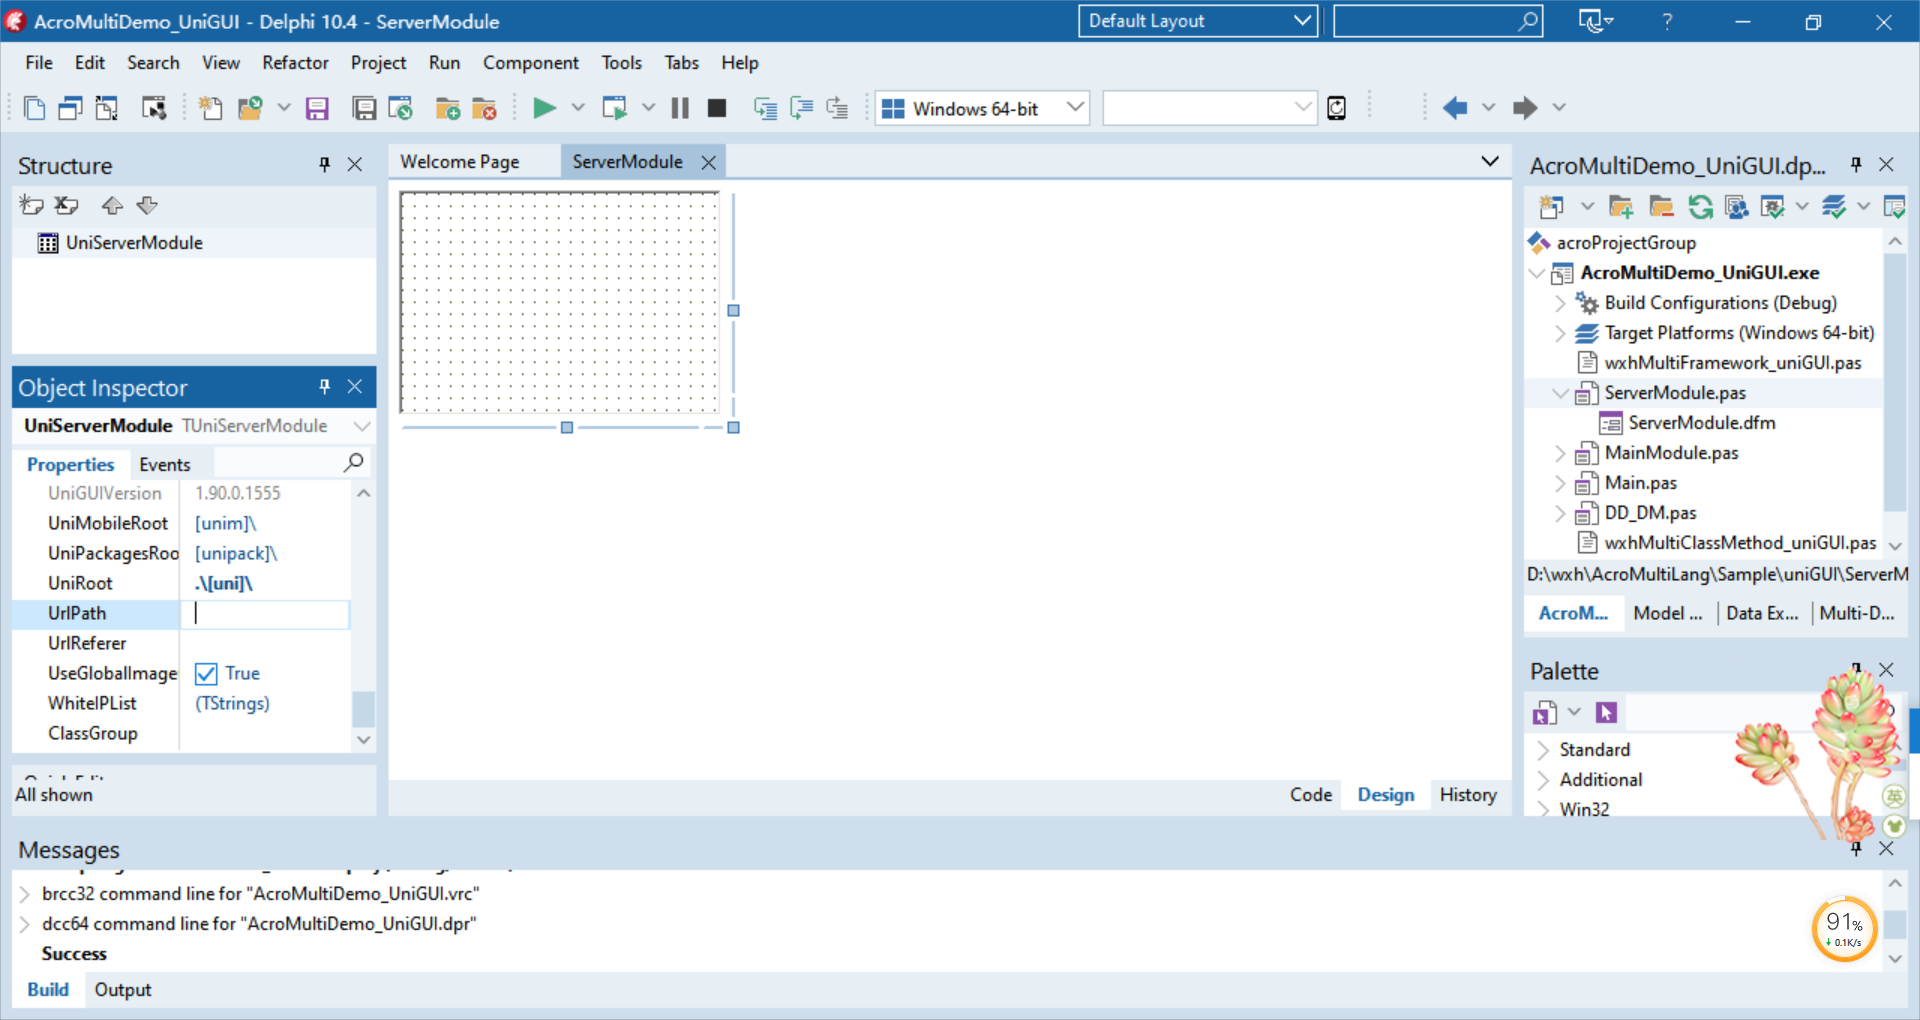
Task: Collapse the ServerModule.pas node
Action: [x=1560, y=392]
